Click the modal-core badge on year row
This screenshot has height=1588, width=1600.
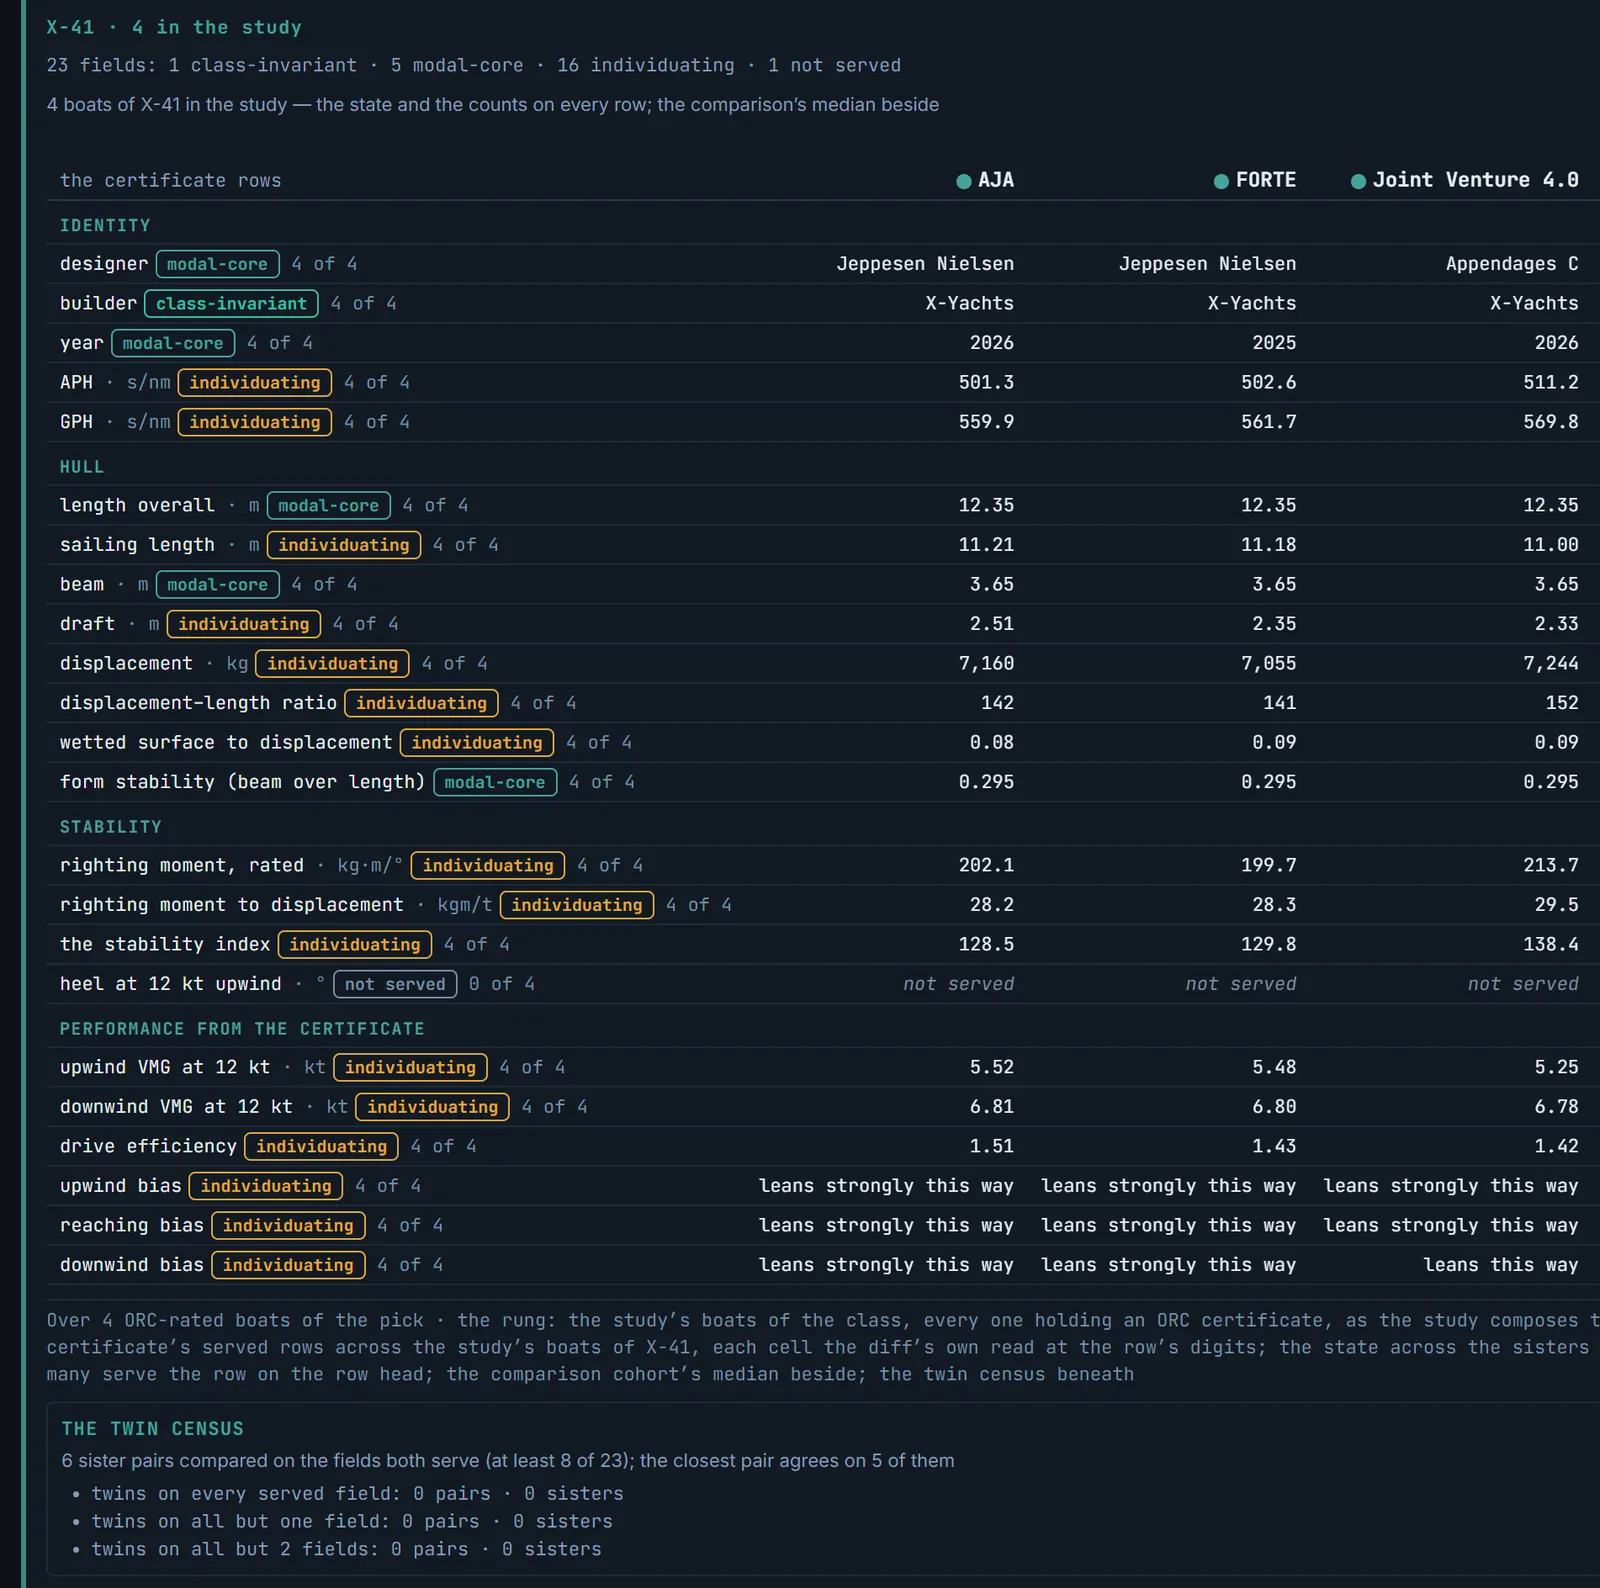173,343
